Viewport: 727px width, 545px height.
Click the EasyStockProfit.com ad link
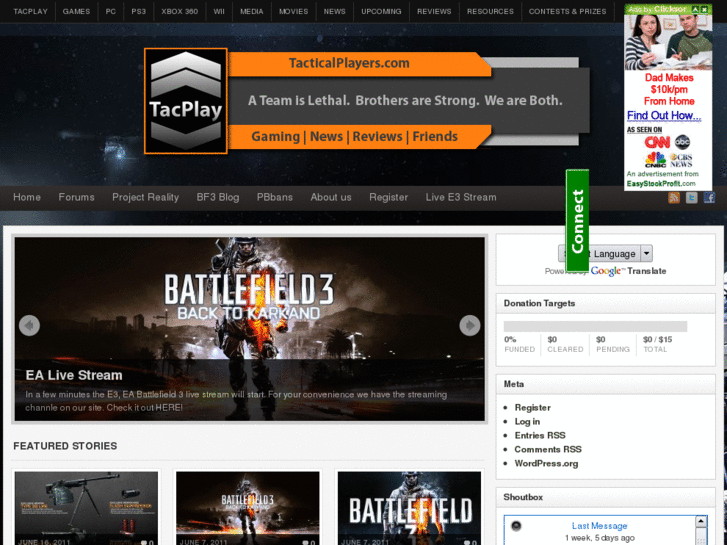661,184
